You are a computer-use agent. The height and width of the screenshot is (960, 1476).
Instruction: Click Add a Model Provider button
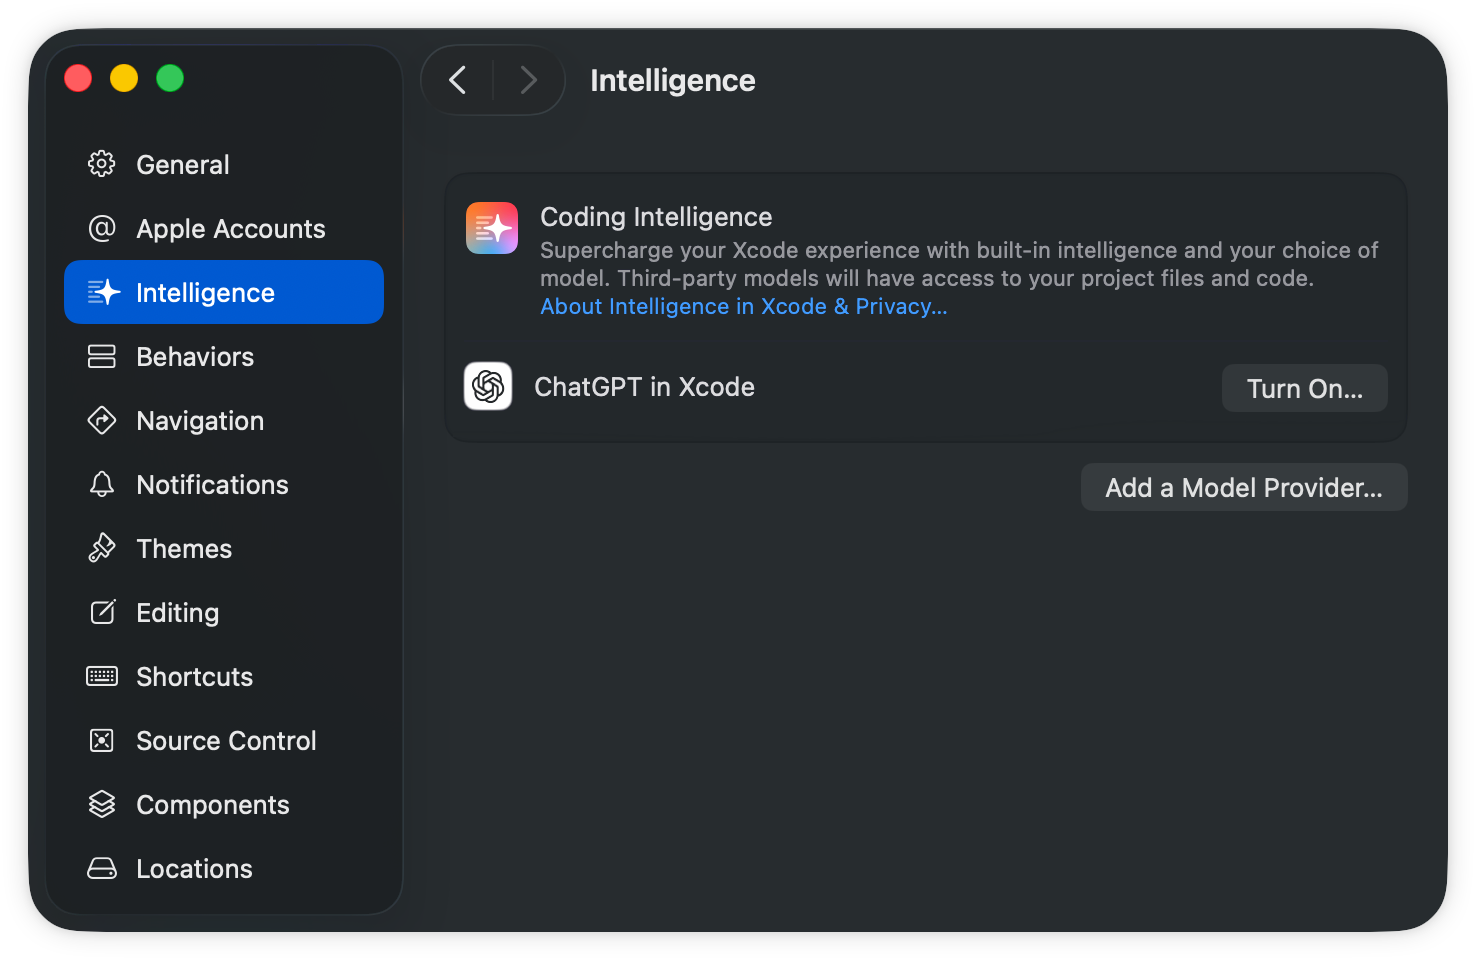point(1244,487)
